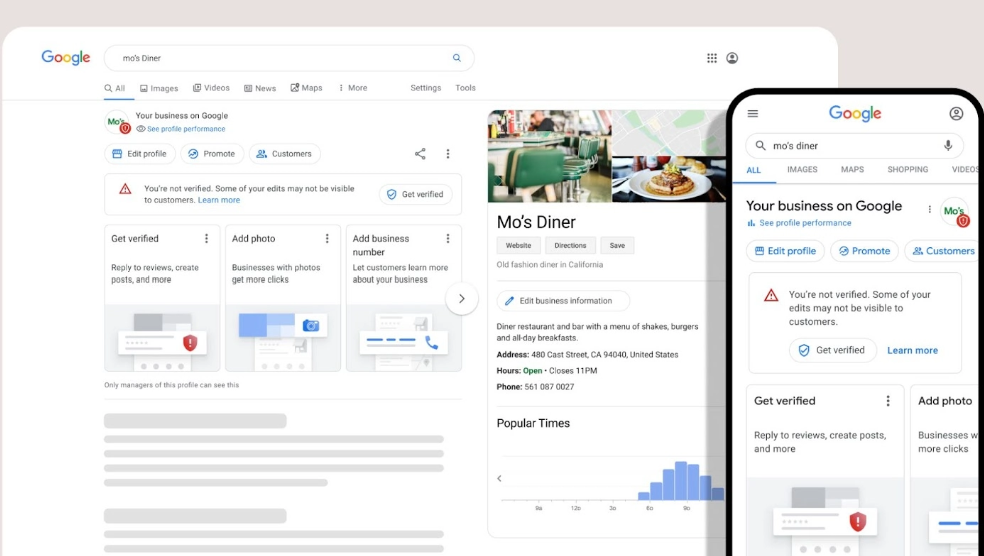Open the three-dot menu beside share icon
This screenshot has width=984, height=556.
pos(447,154)
